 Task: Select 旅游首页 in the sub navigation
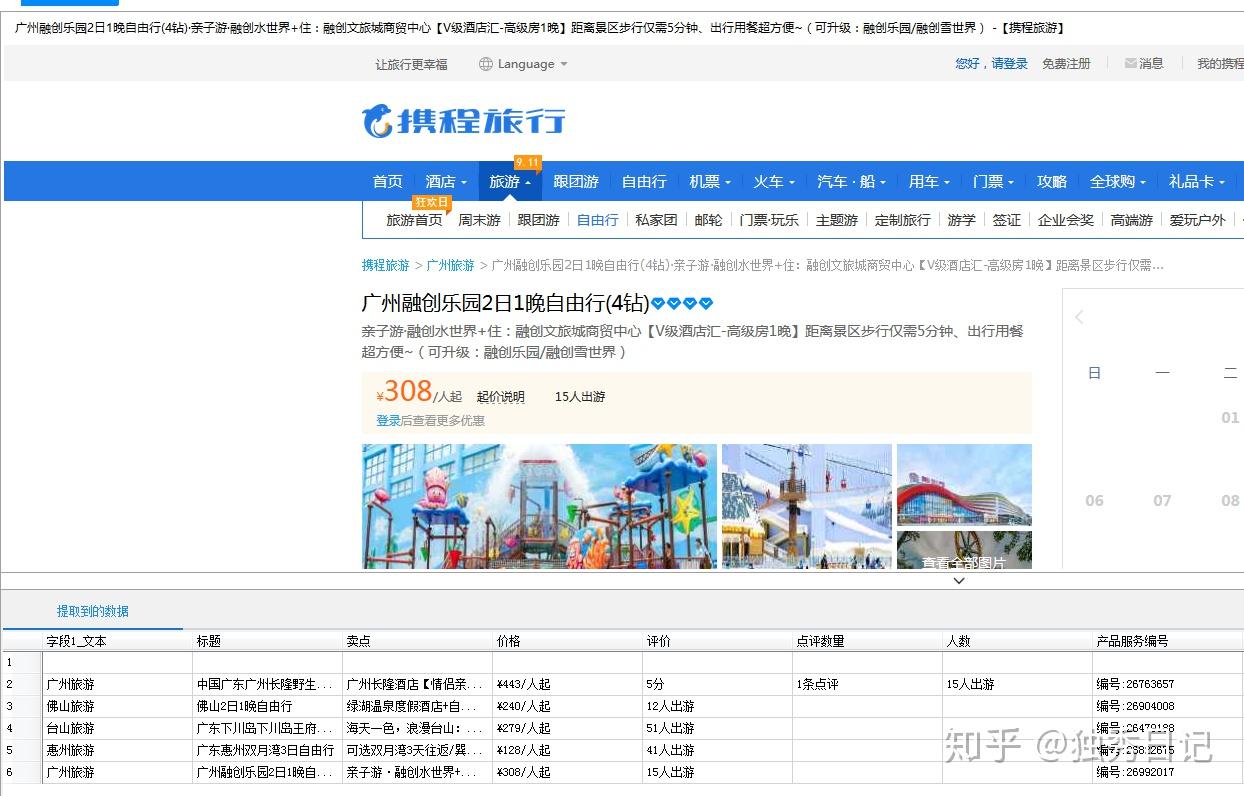414,220
